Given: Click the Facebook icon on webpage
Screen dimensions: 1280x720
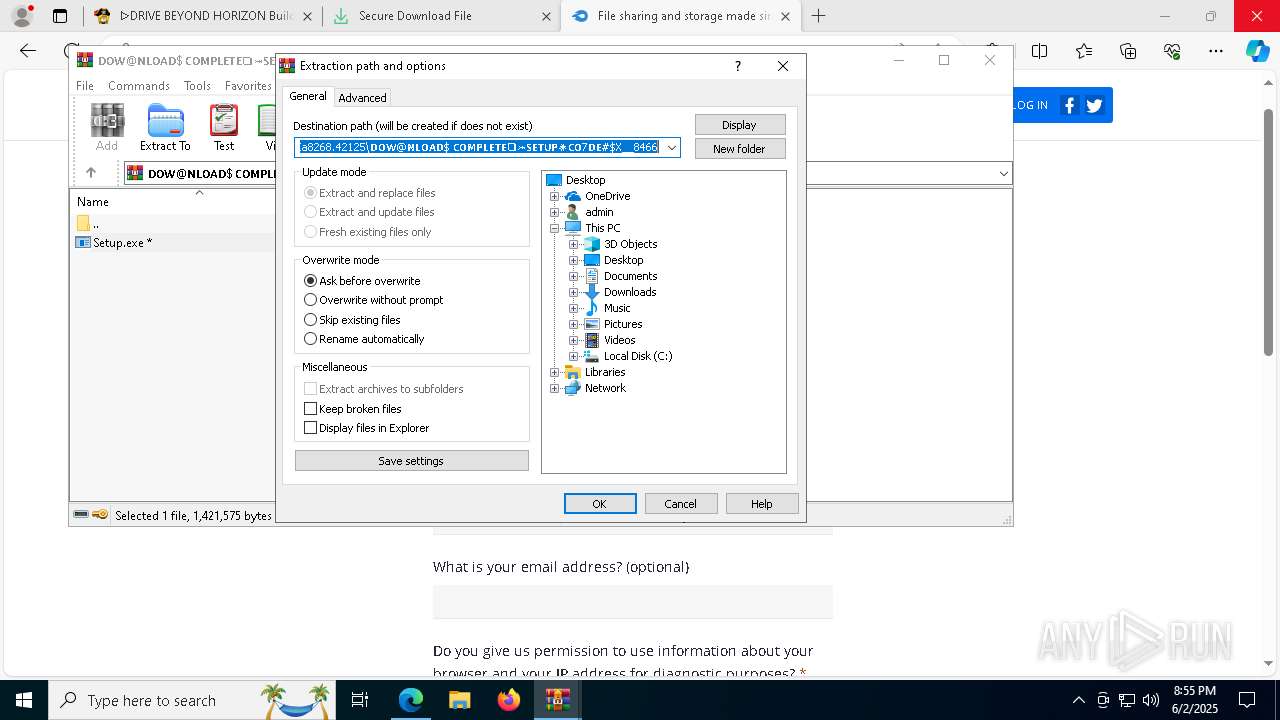Looking at the screenshot, I should pos(1069,105).
